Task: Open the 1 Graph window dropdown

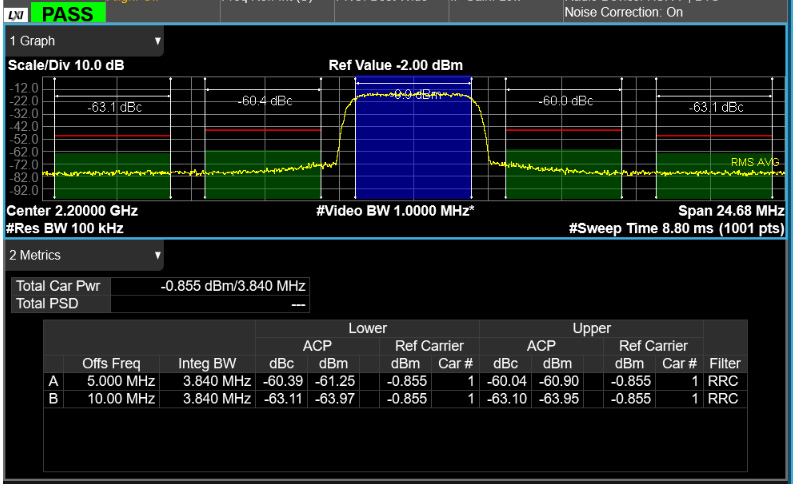Action: 84,41
